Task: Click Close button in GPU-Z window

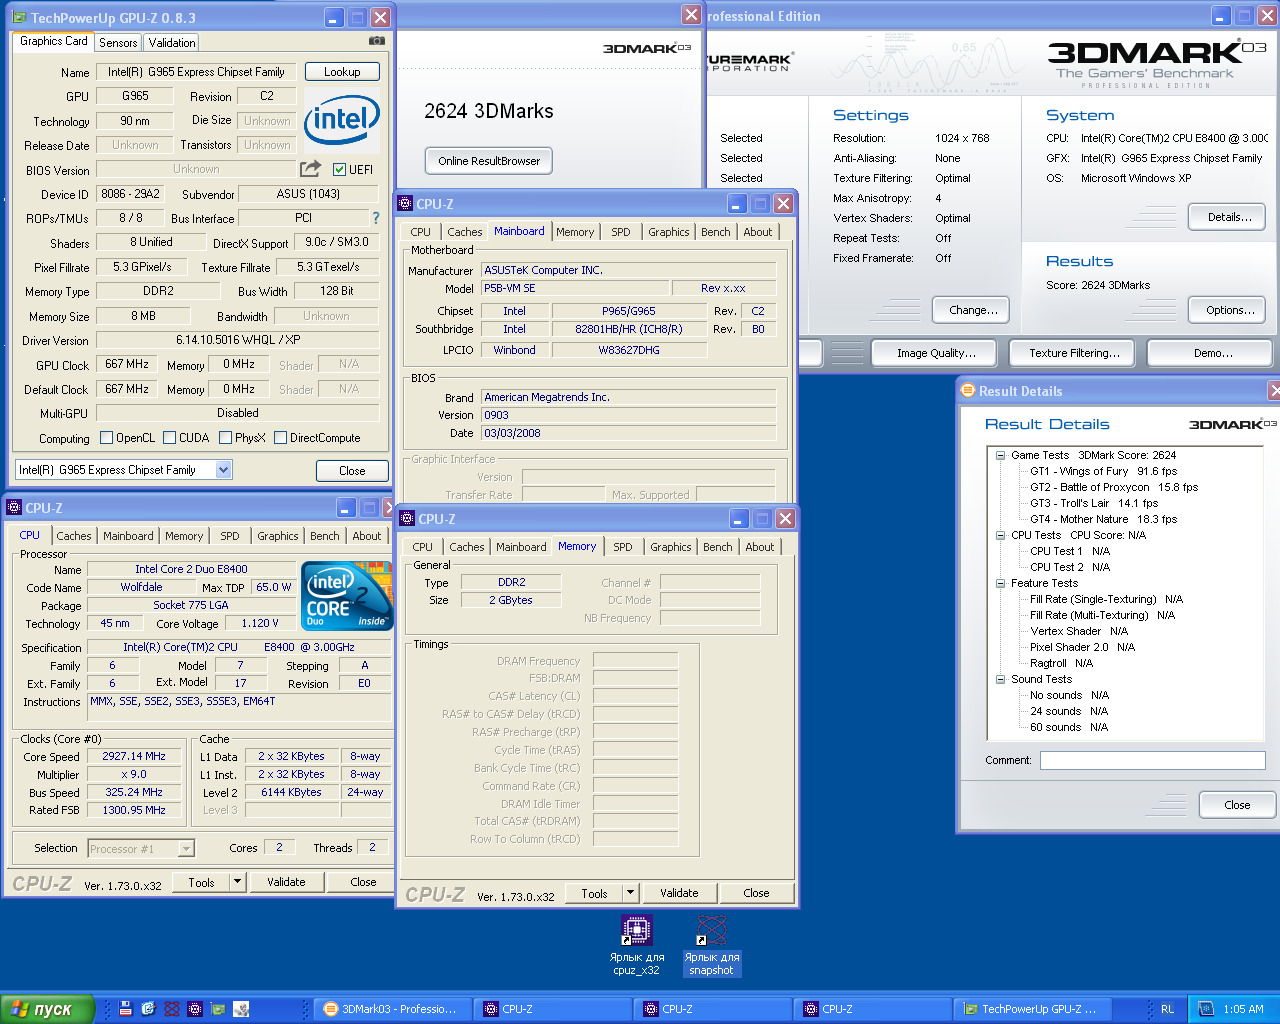Action: pos(352,471)
